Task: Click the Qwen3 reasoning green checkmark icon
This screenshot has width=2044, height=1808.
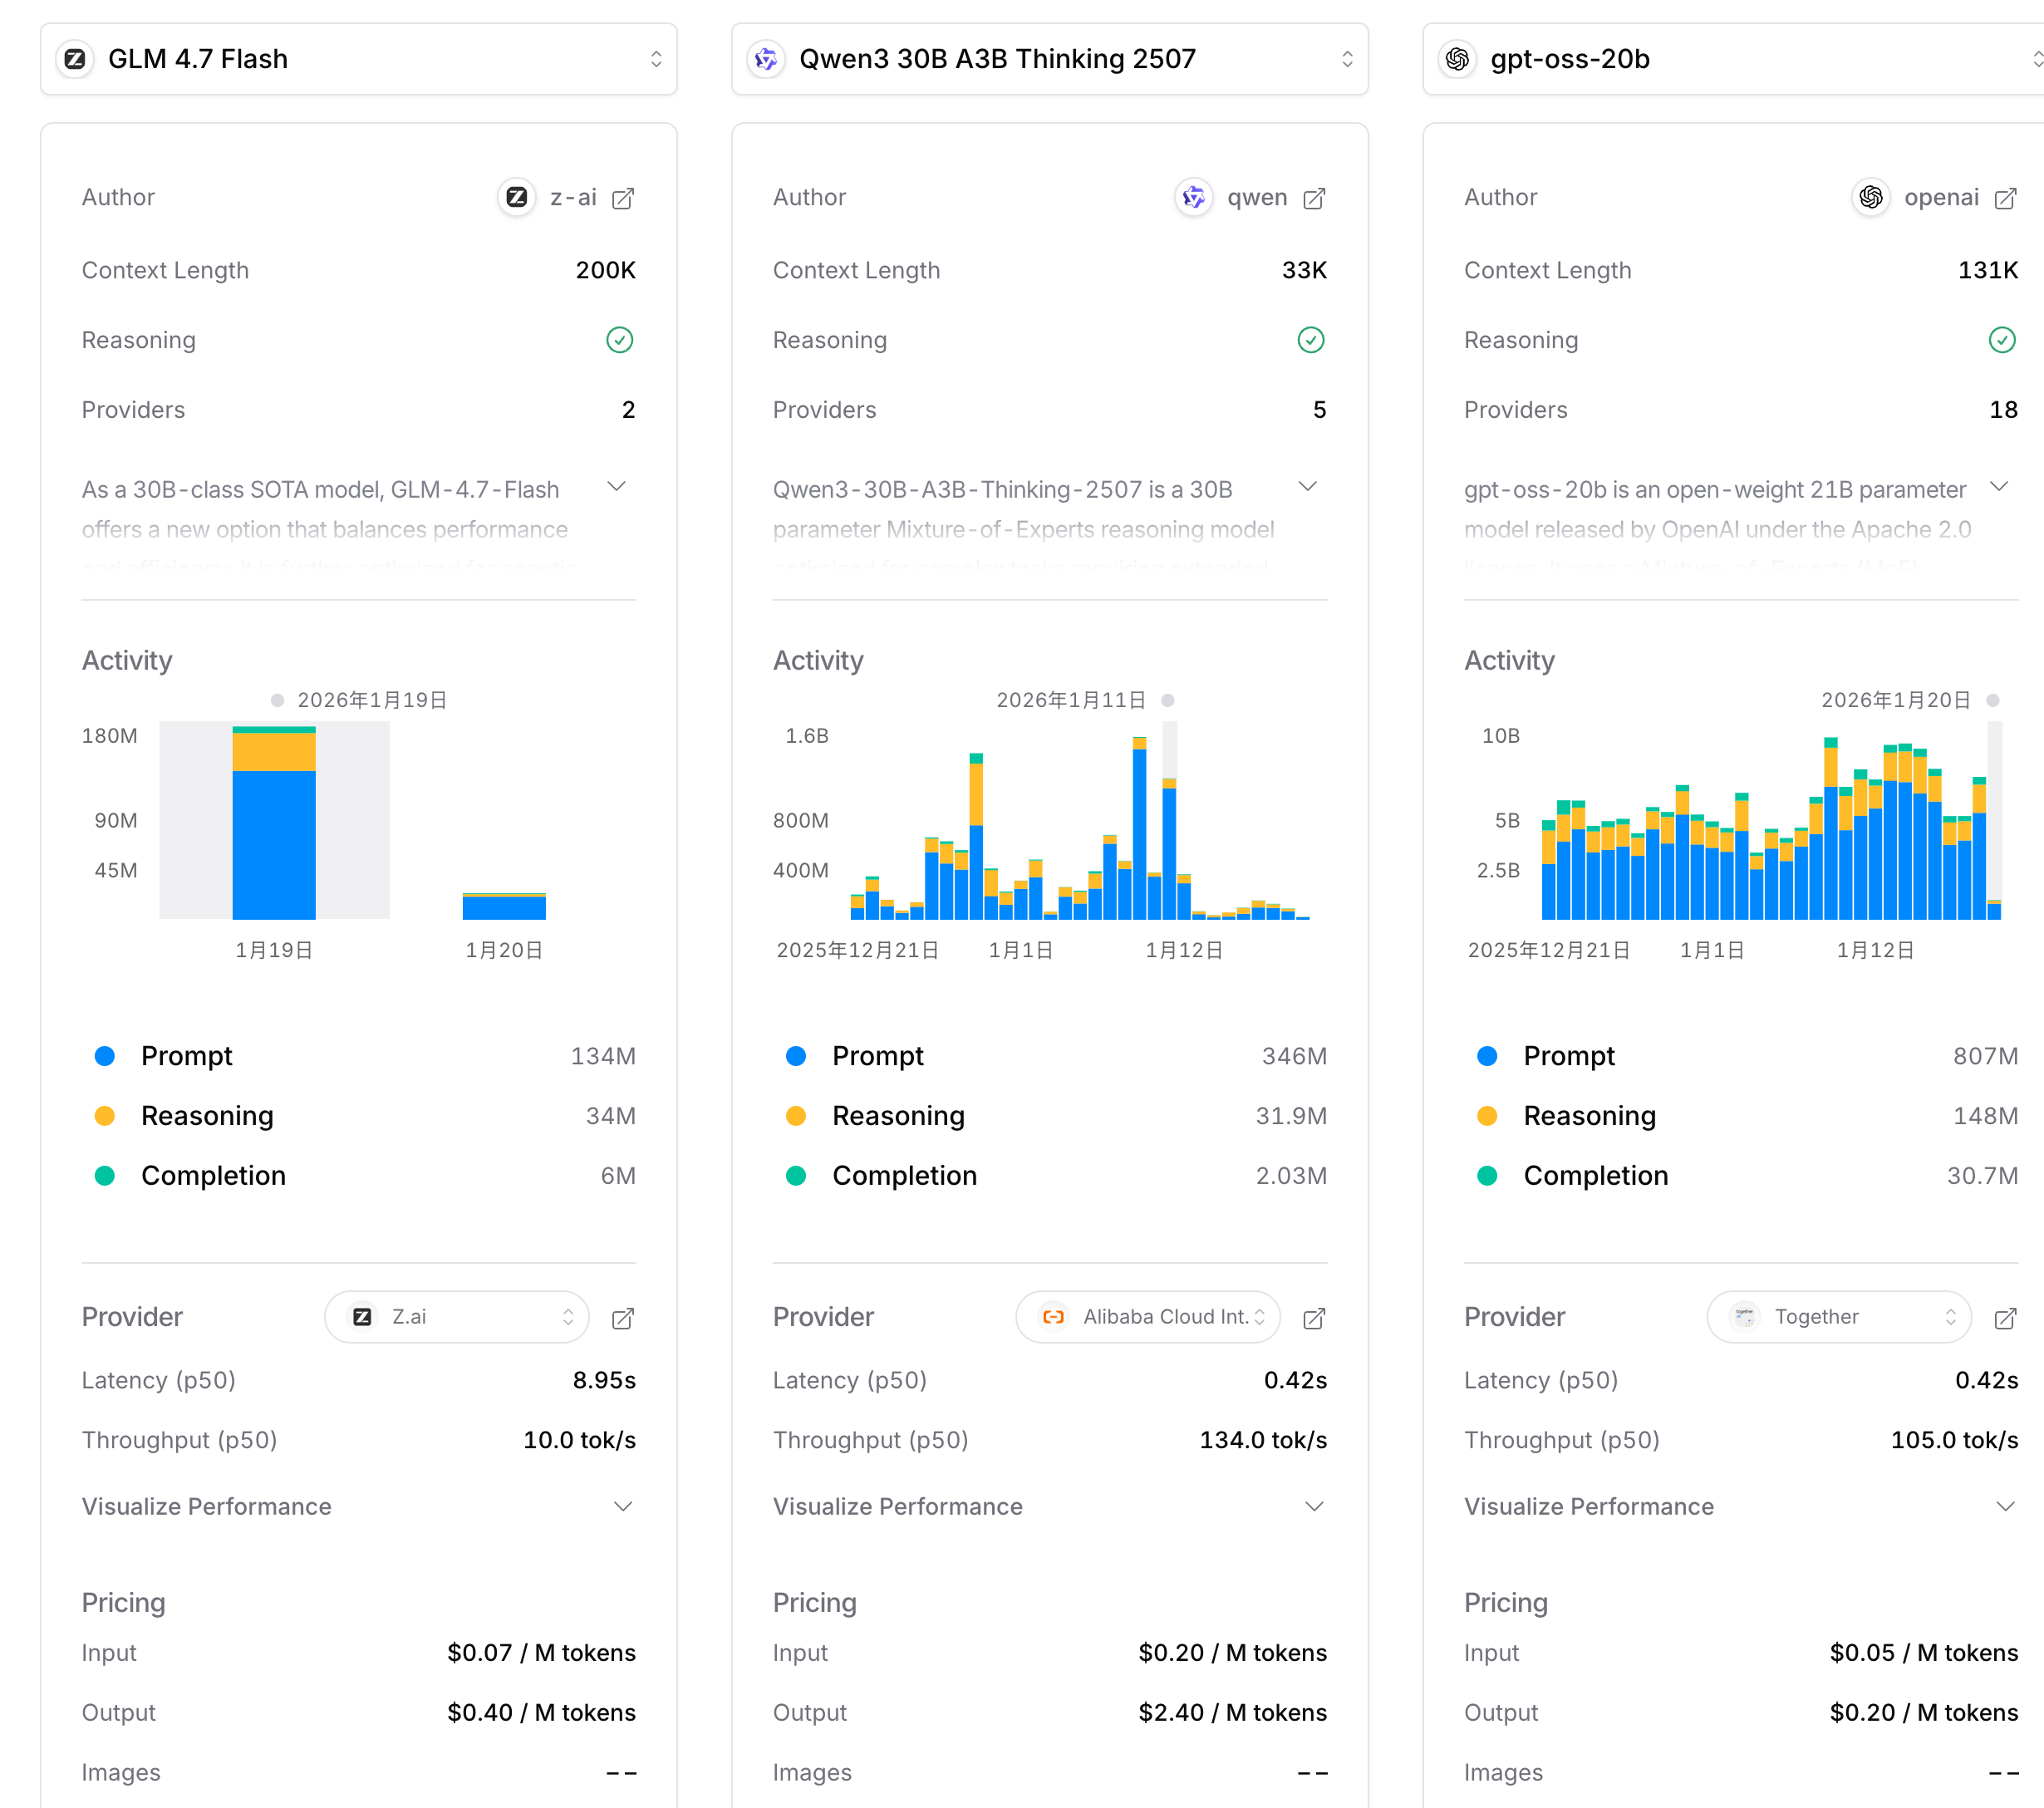Action: (x=1310, y=340)
